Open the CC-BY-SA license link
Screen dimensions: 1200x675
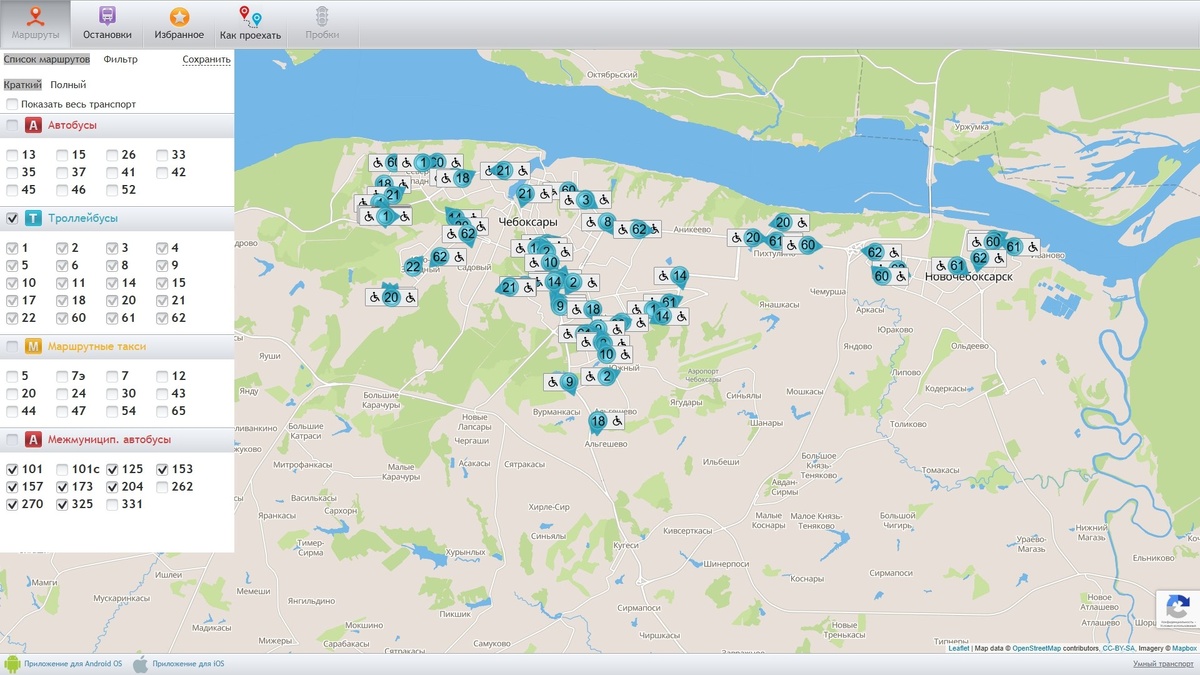[x=1118, y=649]
